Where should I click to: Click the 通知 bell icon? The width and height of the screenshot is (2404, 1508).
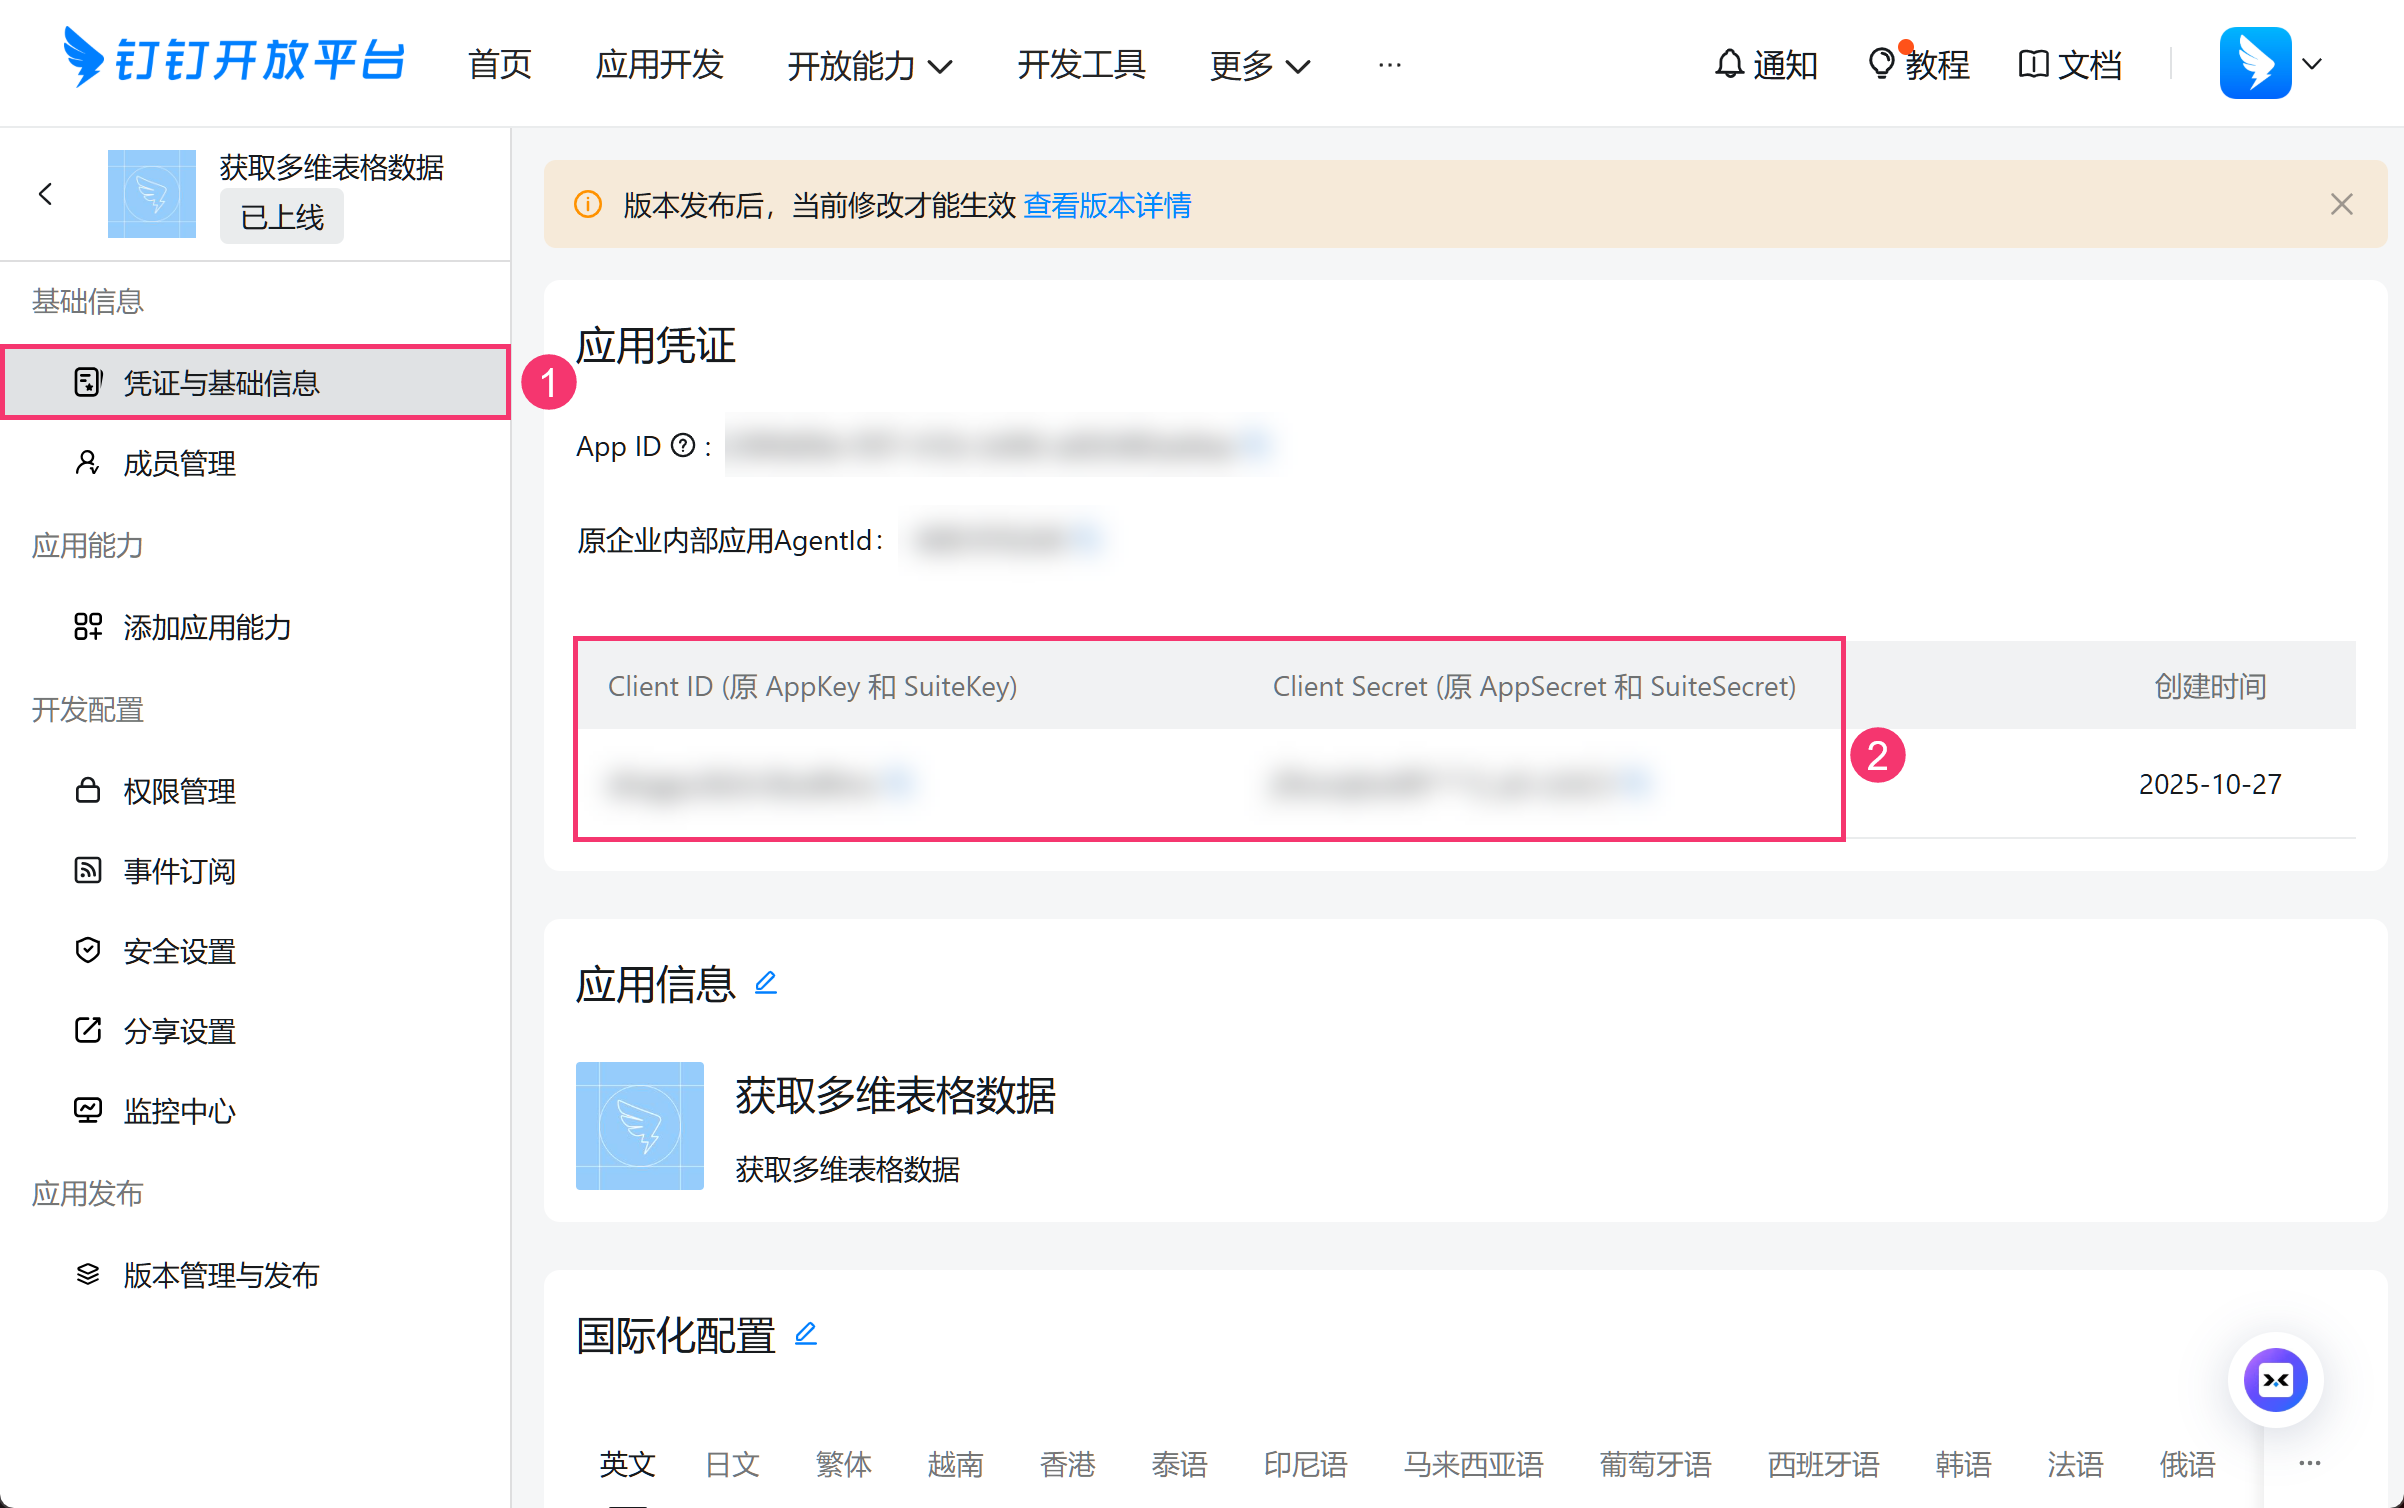pyautogui.click(x=1729, y=64)
